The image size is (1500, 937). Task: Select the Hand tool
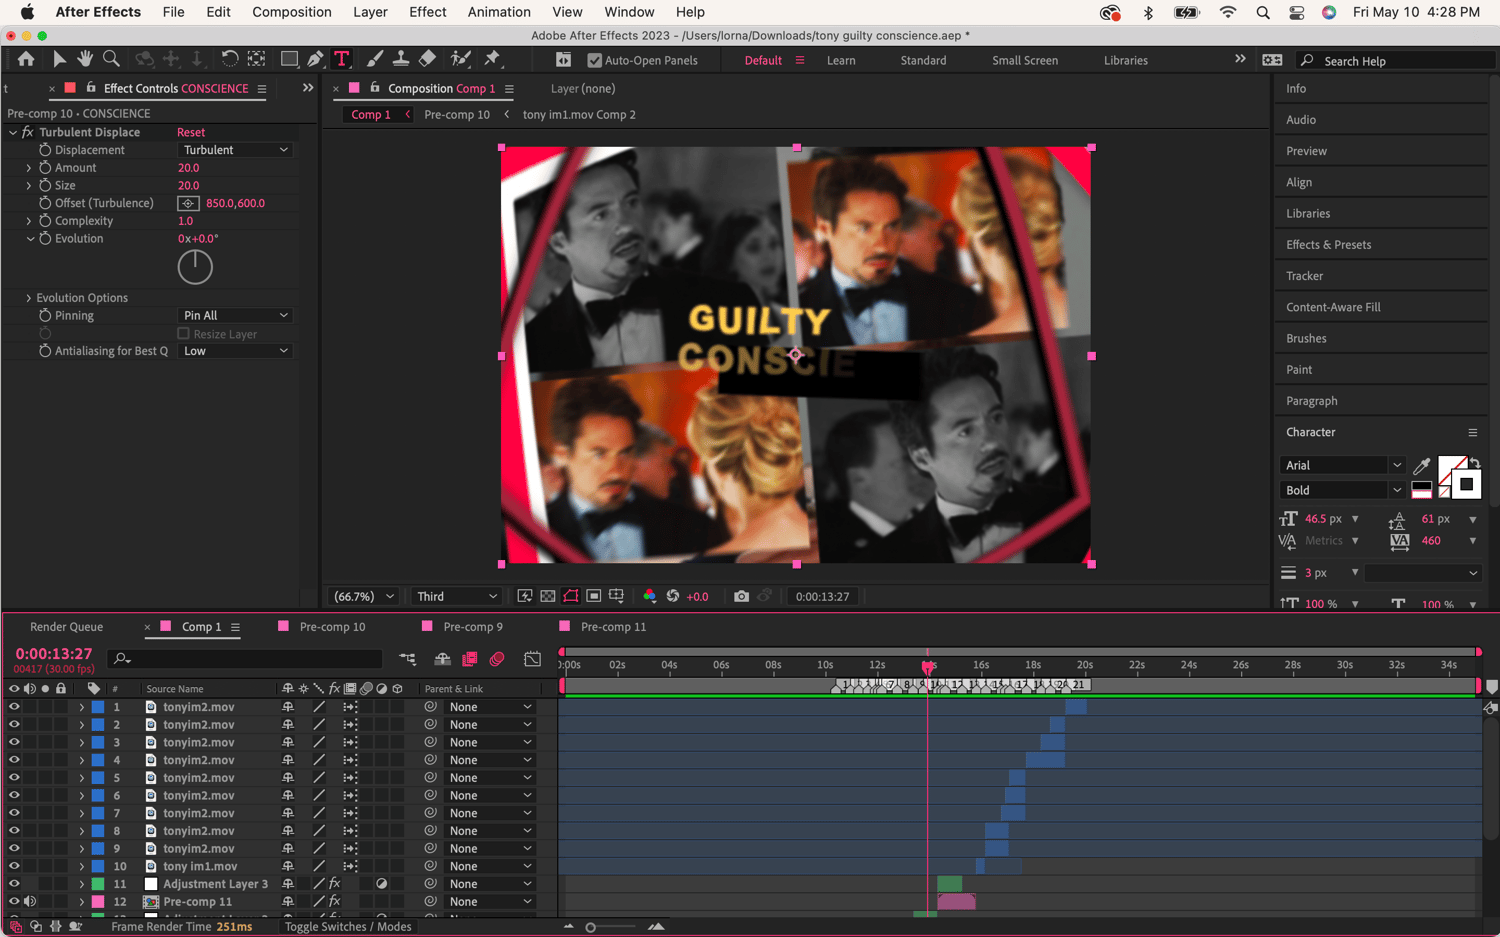coord(85,59)
